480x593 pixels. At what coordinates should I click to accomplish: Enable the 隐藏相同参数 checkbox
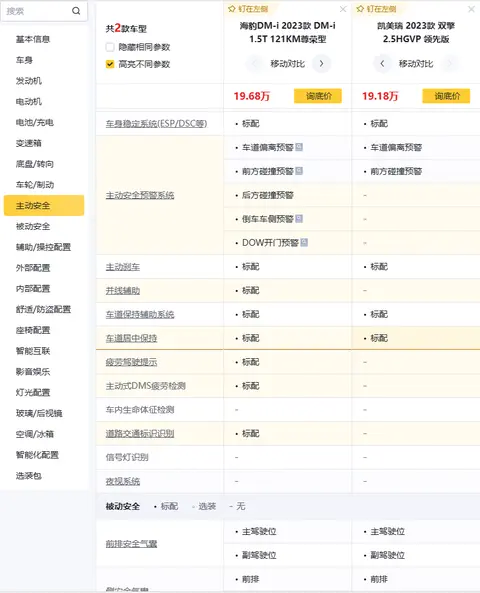coord(110,47)
